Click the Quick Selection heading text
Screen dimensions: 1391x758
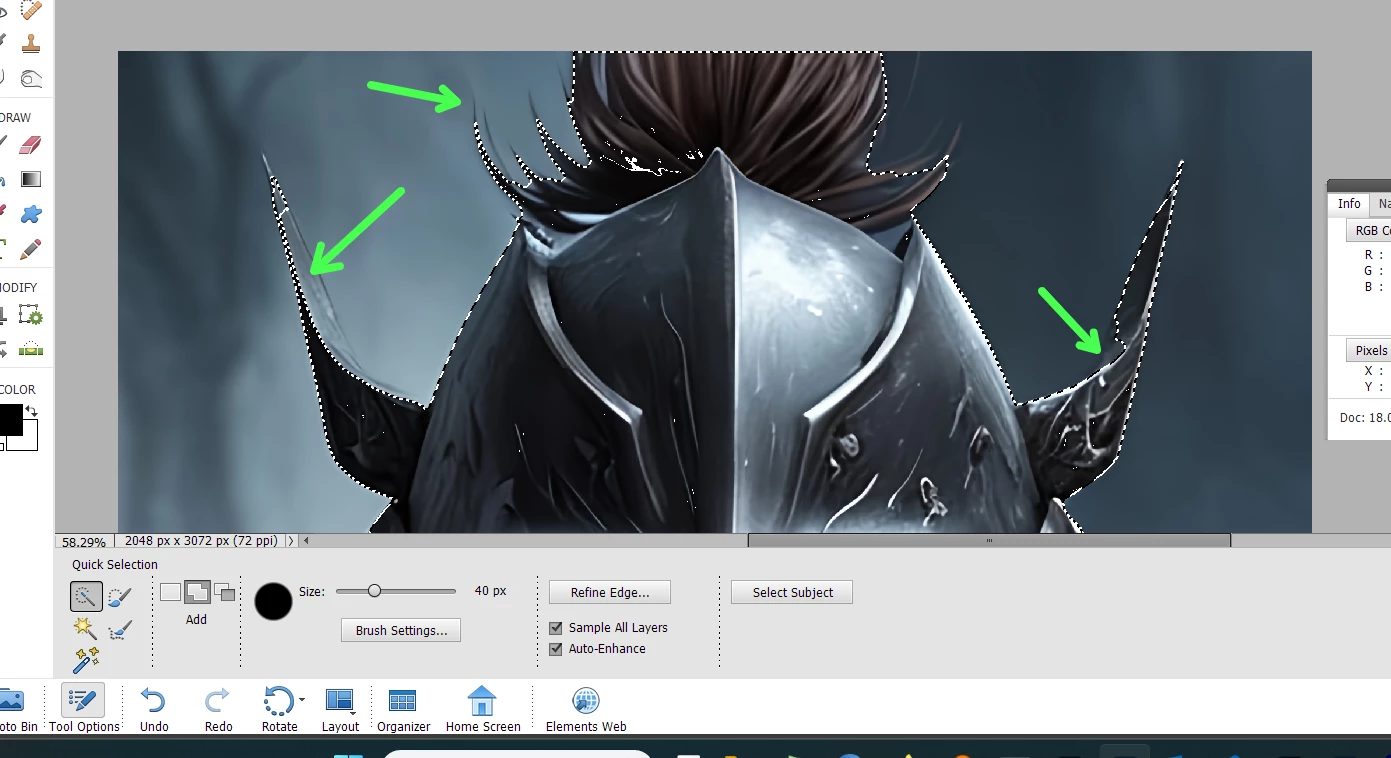point(115,565)
